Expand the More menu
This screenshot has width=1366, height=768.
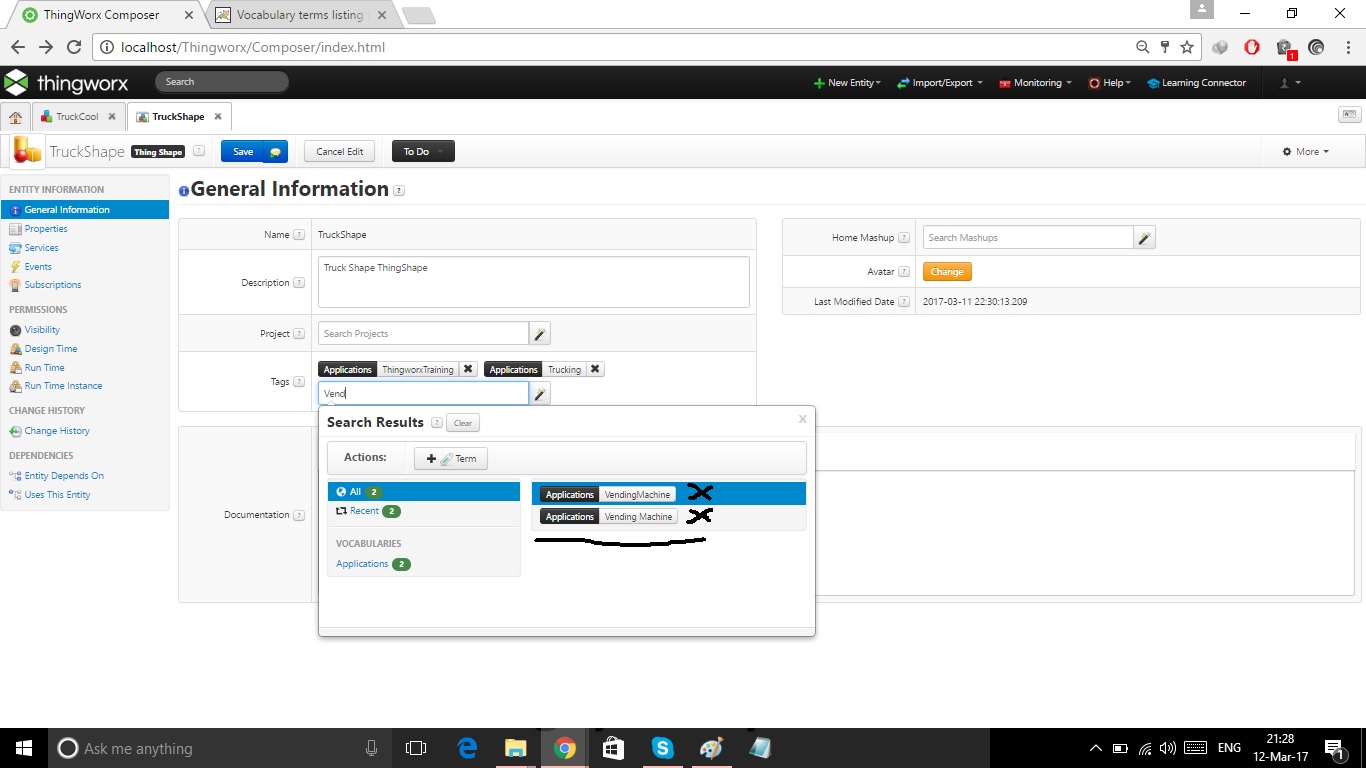[x=1306, y=152]
